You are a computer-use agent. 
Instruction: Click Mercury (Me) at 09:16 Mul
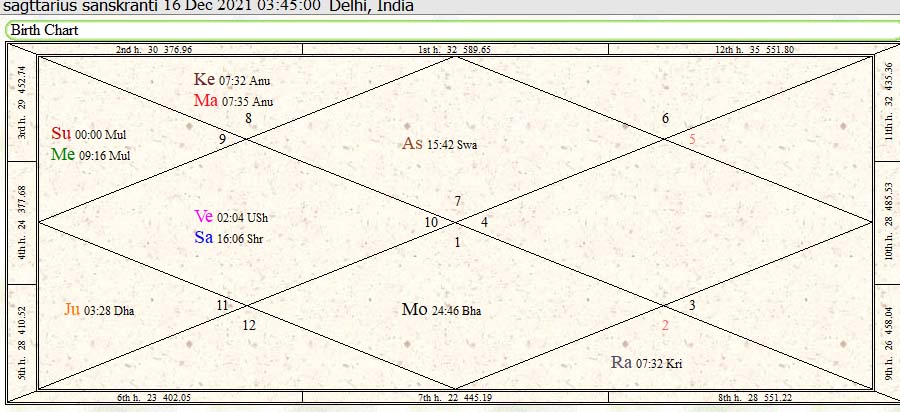pyautogui.click(x=90, y=155)
